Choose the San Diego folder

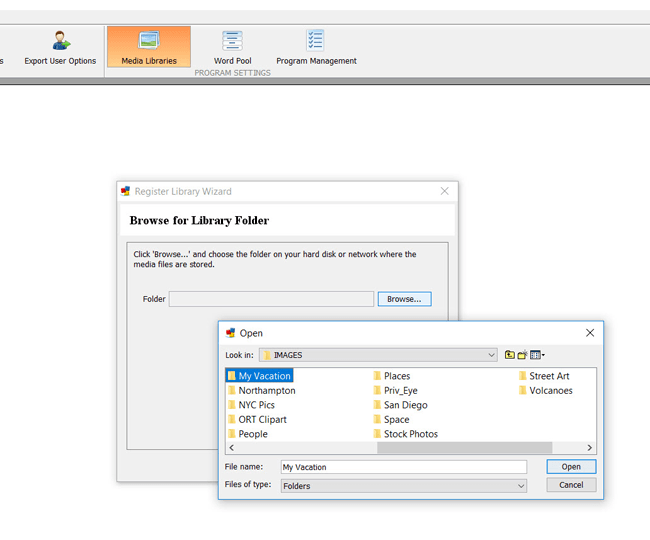click(x=405, y=405)
